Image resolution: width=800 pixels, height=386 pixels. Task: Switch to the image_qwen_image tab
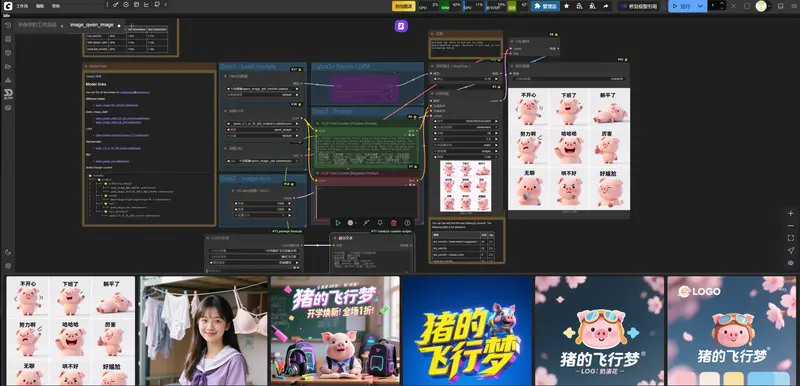[92, 24]
